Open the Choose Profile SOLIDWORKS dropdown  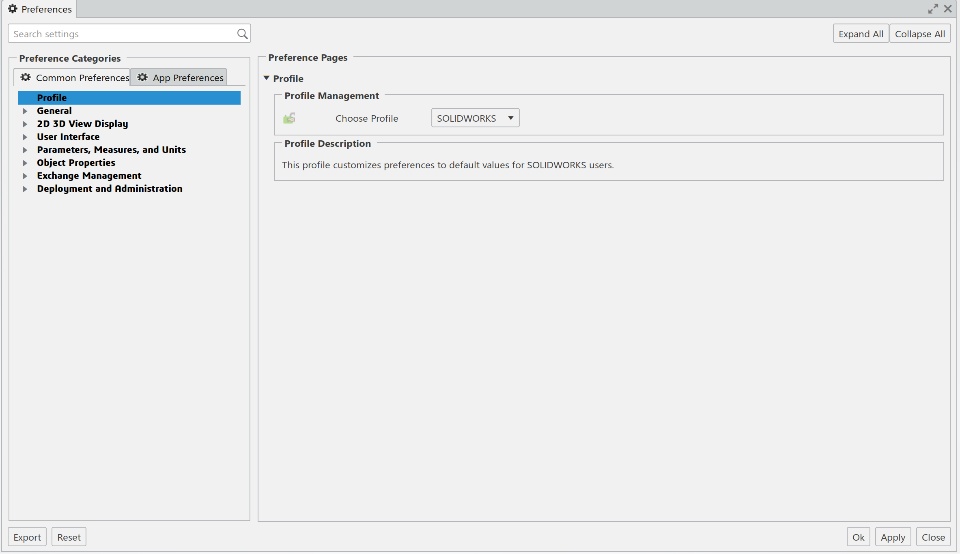(476, 118)
